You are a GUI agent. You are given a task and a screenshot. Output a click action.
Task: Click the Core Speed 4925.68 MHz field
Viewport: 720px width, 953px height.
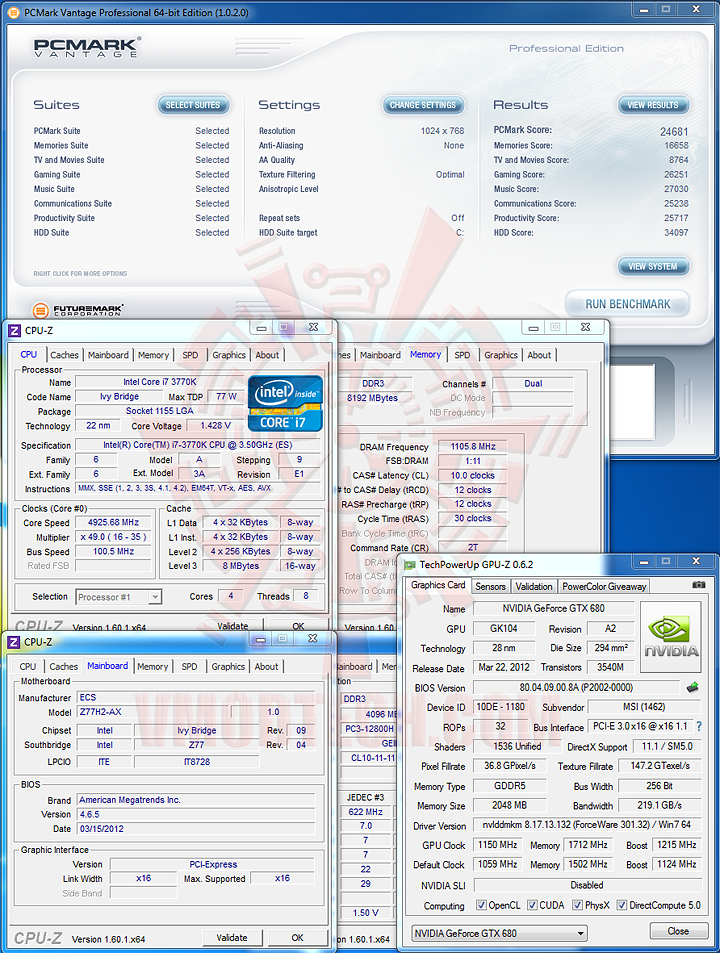click(113, 522)
